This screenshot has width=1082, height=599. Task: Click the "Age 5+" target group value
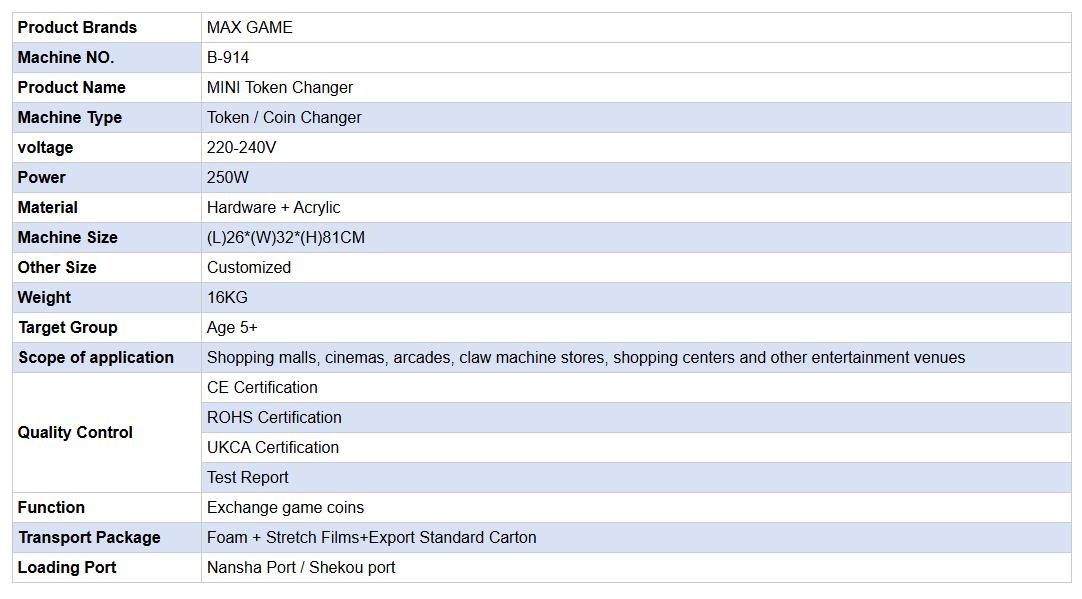(x=232, y=328)
